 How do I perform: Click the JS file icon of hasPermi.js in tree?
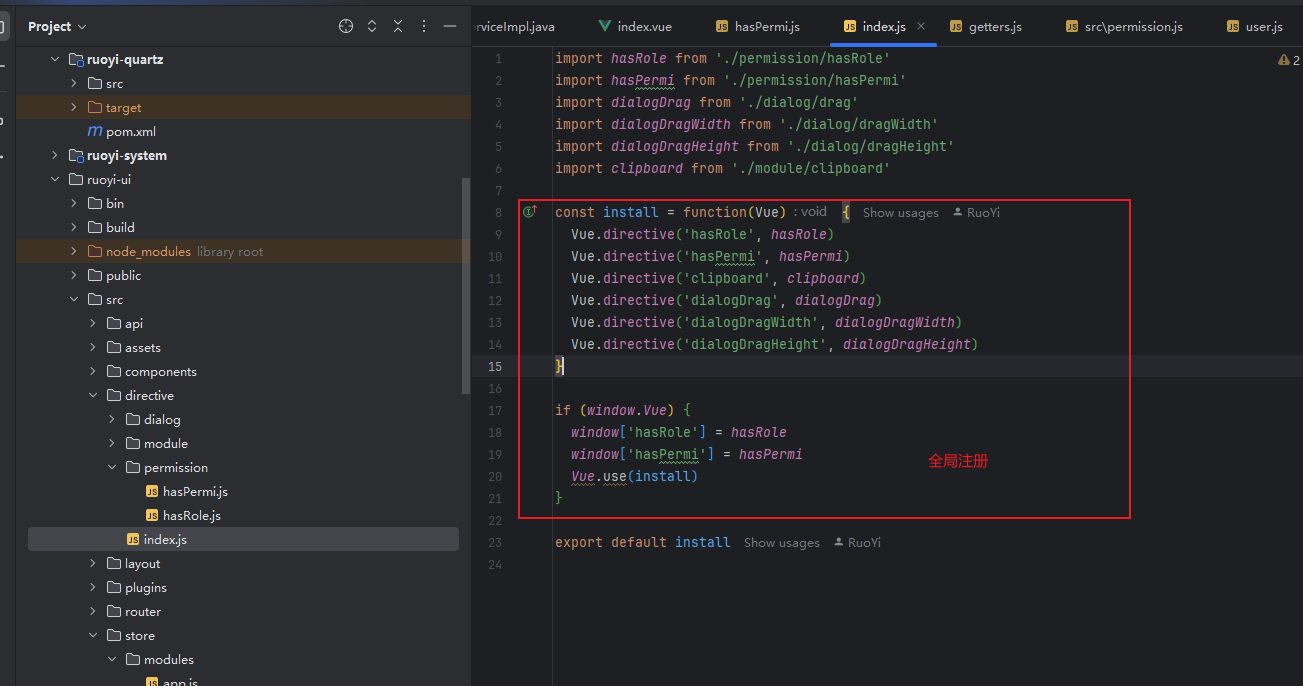[152, 491]
